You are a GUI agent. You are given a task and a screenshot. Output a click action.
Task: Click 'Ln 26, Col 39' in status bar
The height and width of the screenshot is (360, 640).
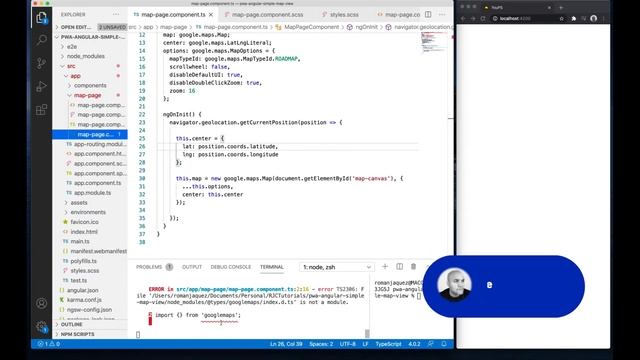pyautogui.click(x=286, y=344)
